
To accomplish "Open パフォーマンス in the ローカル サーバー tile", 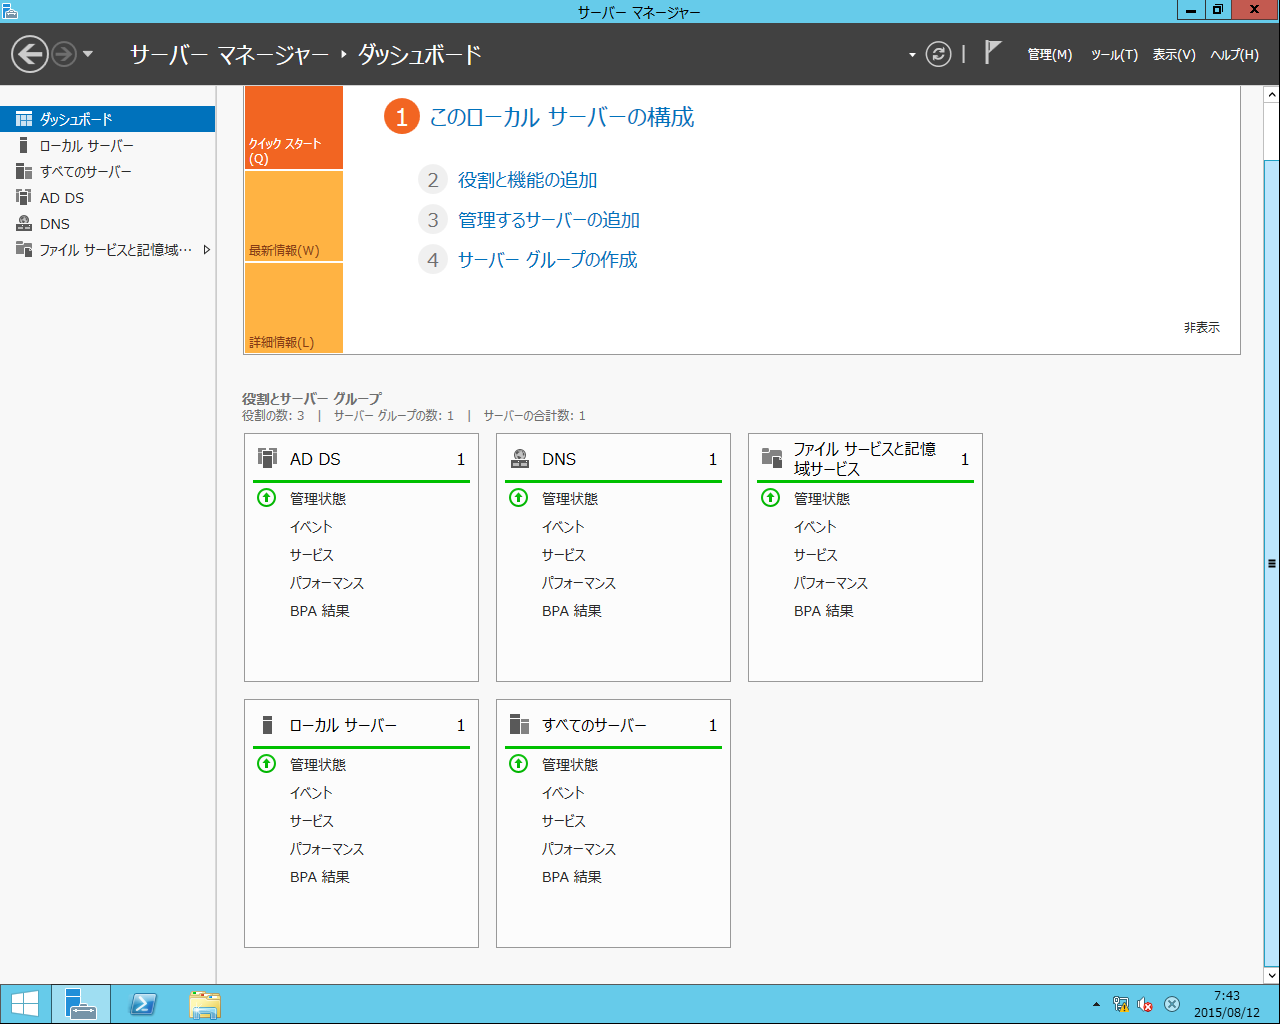I will click(x=327, y=849).
